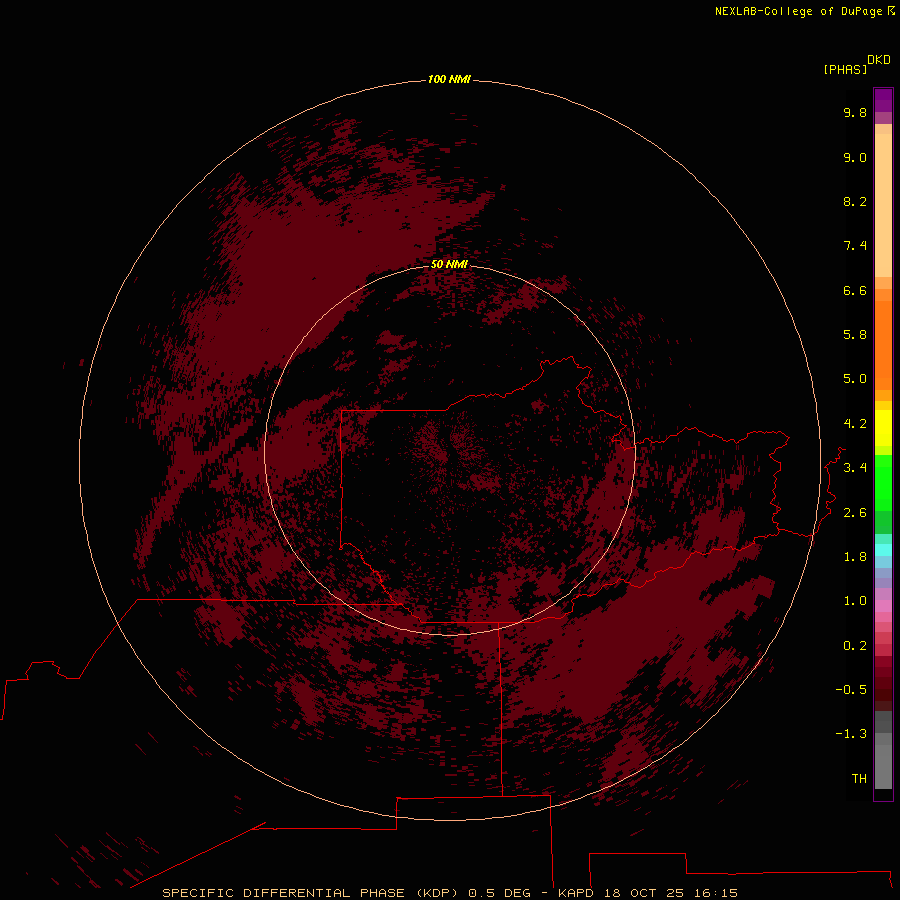Click the 2.6 color scale value

point(855,513)
